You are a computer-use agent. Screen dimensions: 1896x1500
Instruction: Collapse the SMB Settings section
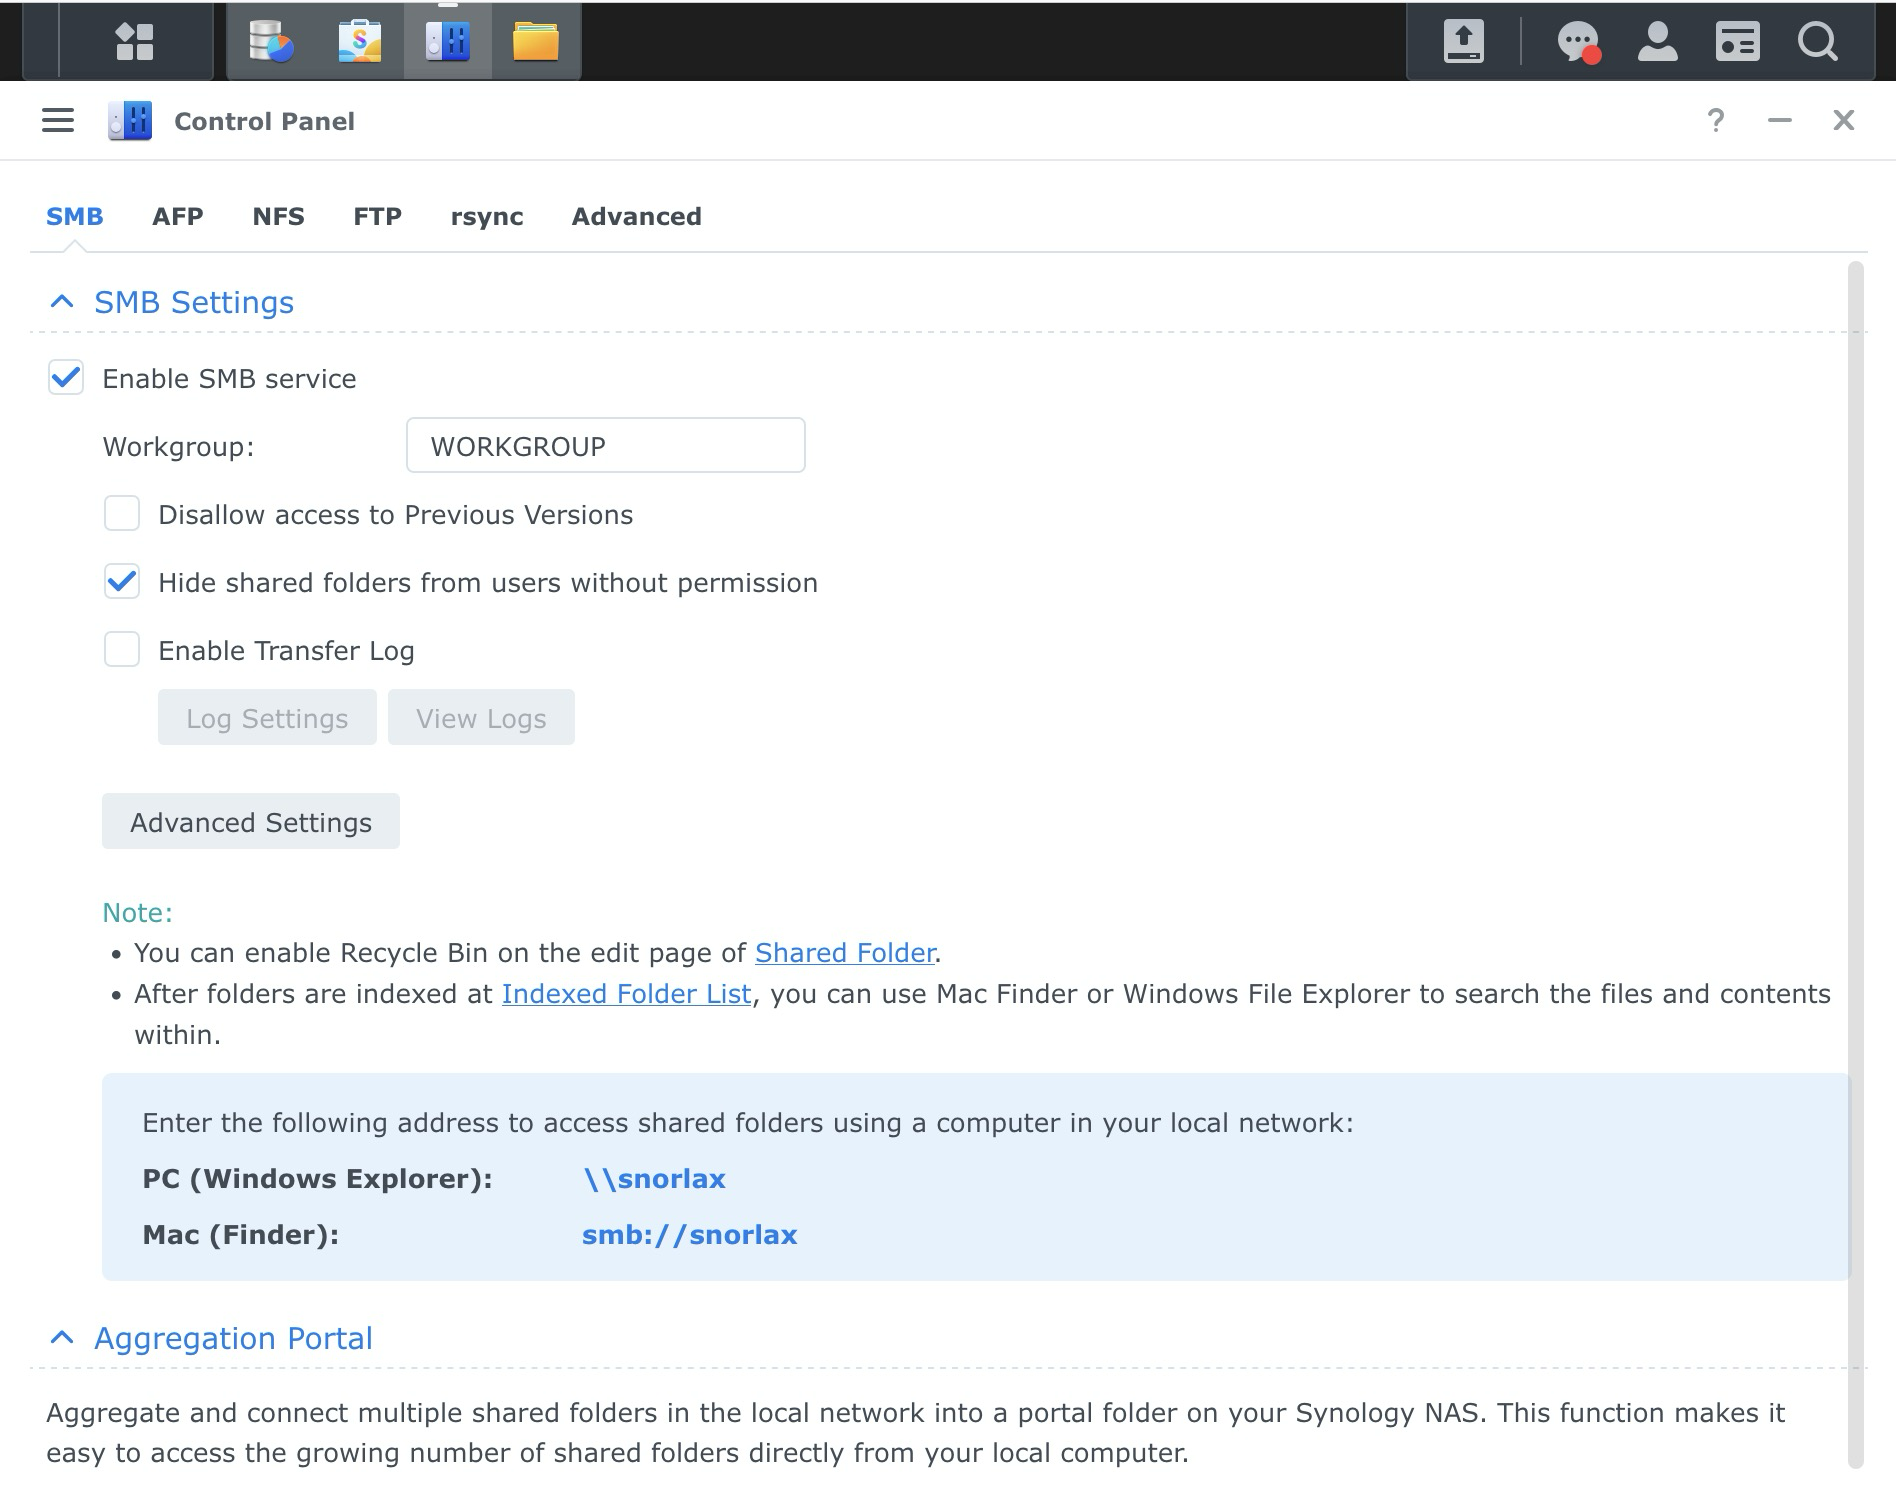(x=62, y=302)
